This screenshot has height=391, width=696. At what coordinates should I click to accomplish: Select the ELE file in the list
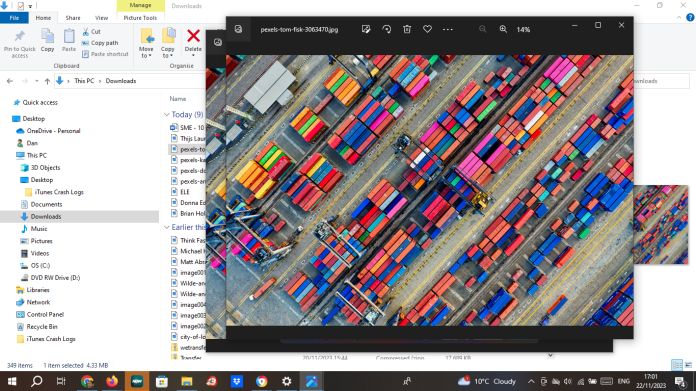pyautogui.click(x=185, y=192)
